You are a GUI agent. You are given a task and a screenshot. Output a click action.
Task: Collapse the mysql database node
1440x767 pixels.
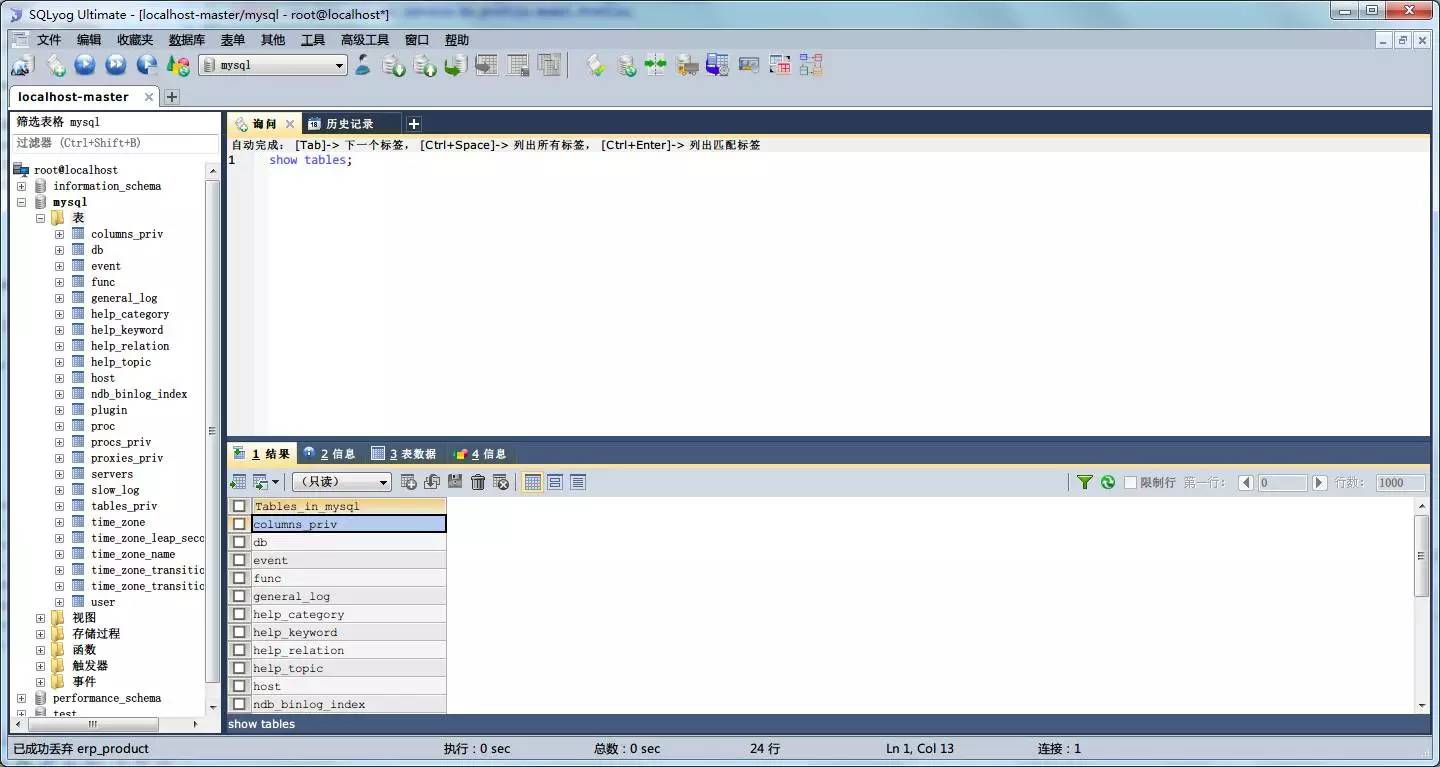coord(21,202)
